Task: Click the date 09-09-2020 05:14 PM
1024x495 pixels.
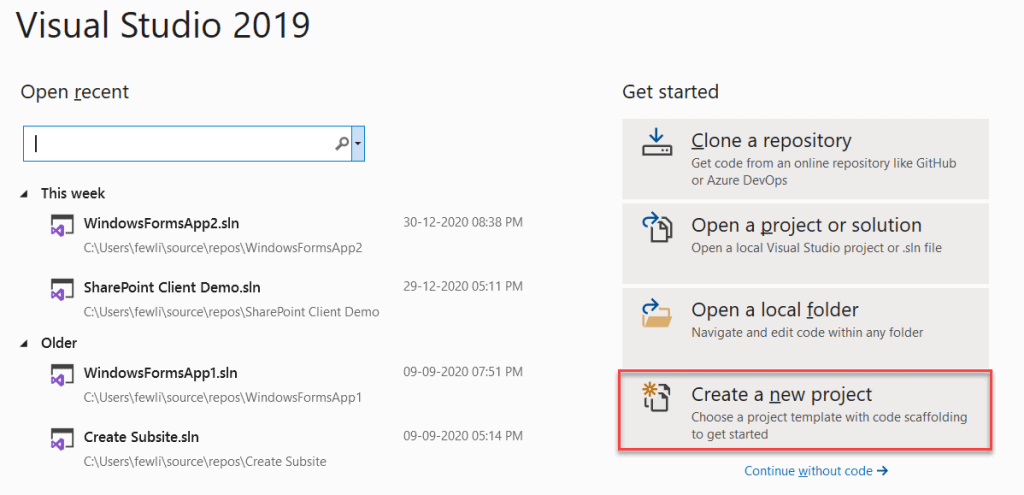Action: pyautogui.click(x=463, y=436)
